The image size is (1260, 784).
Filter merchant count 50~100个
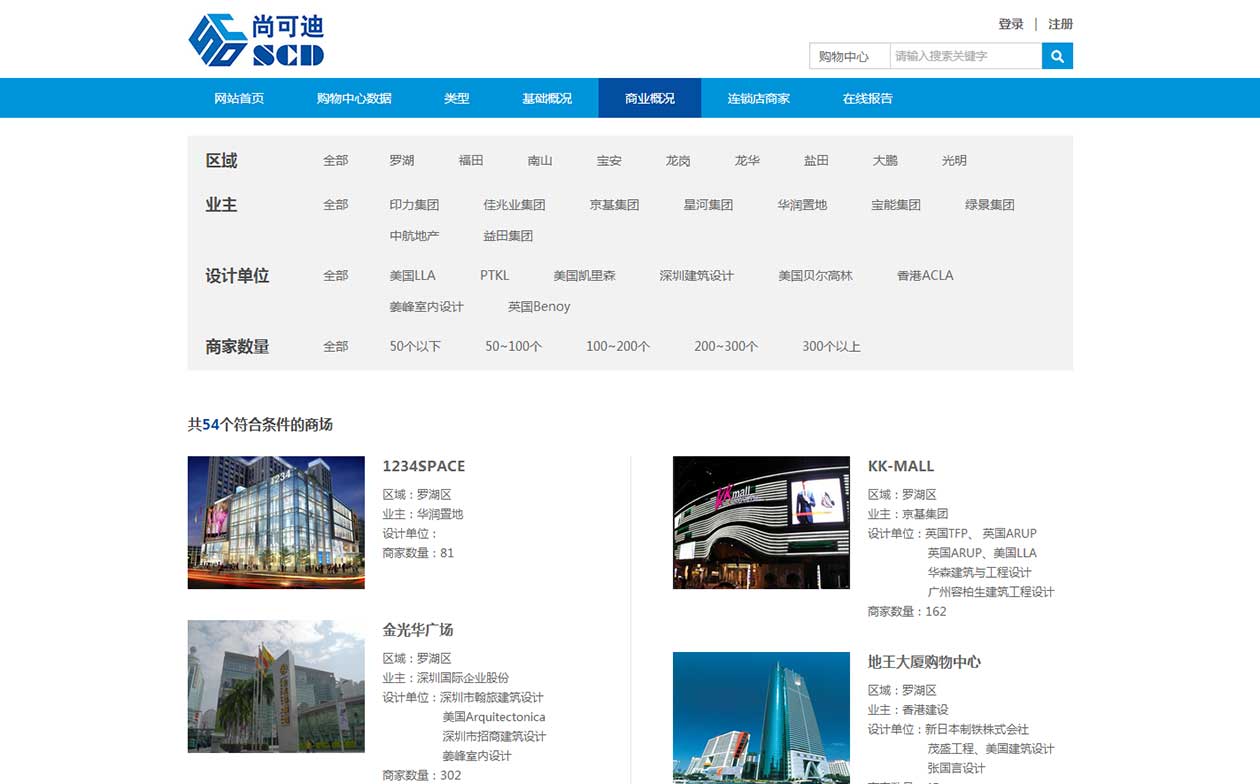click(514, 346)
